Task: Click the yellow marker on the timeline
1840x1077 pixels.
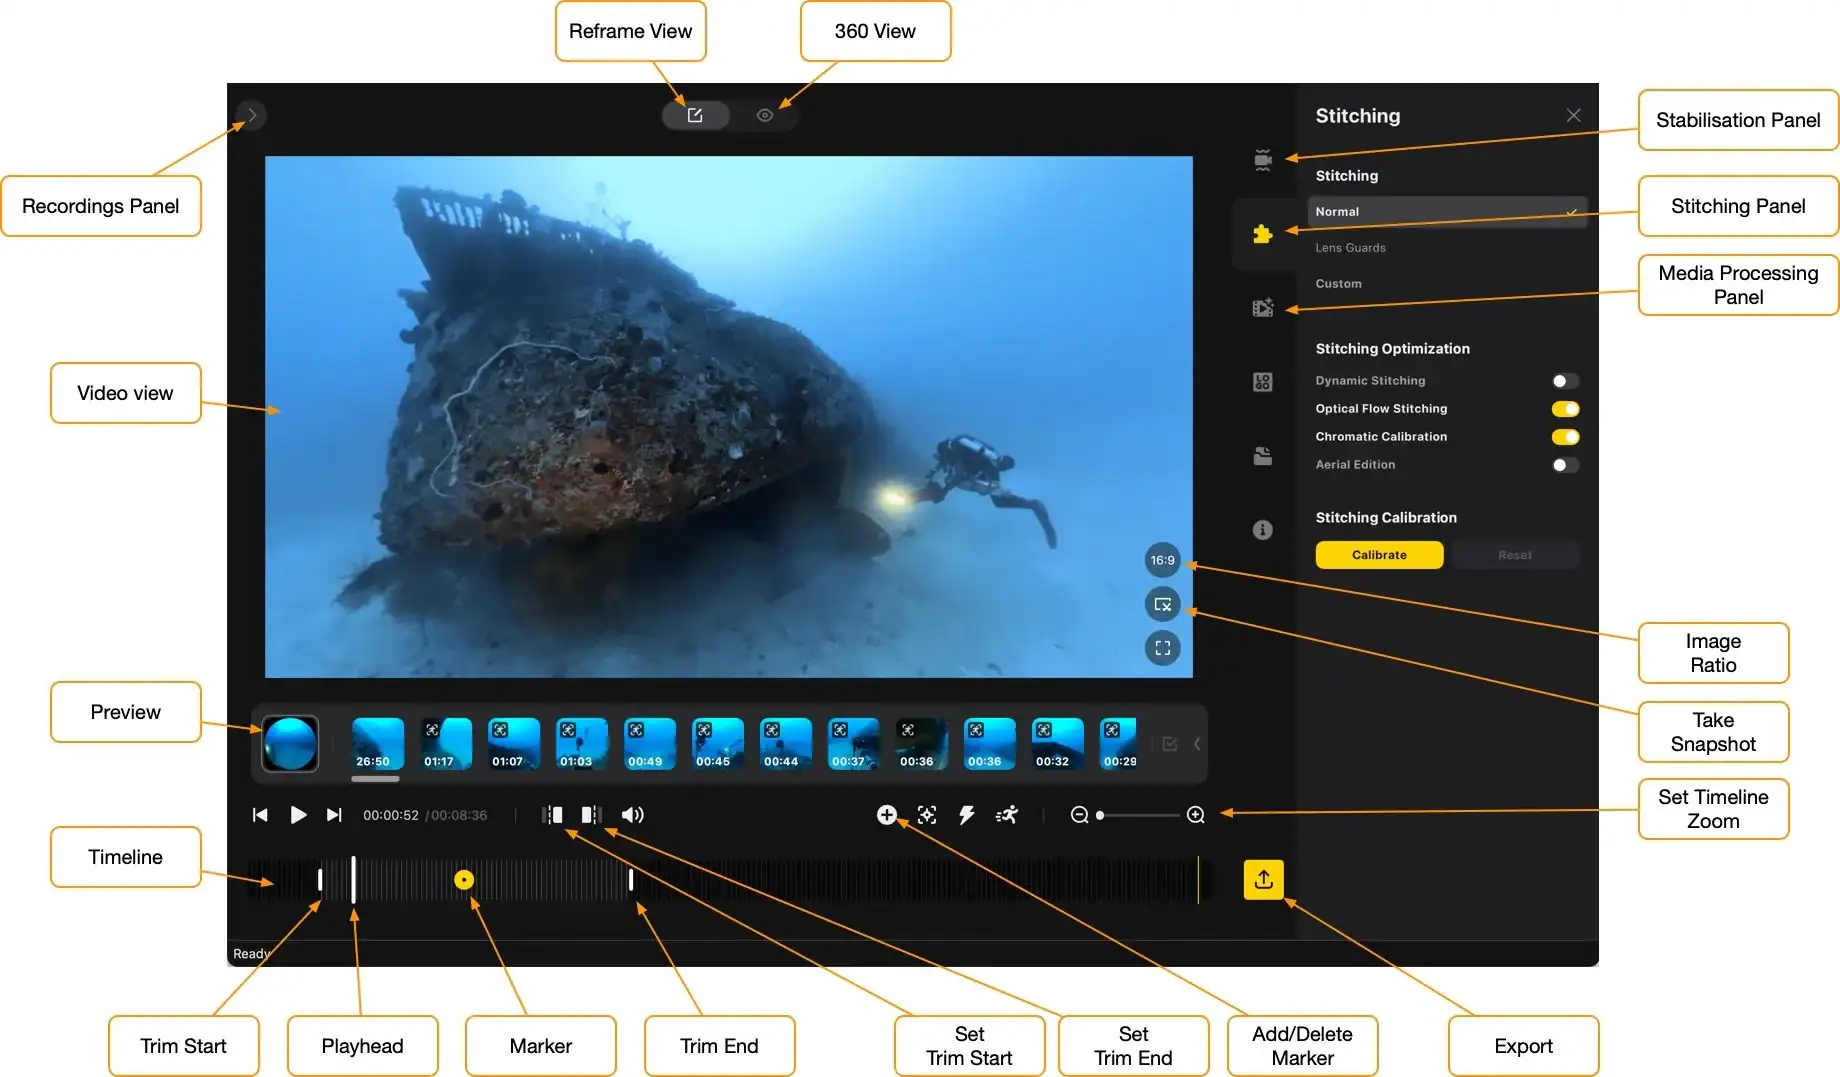Action: [464, 880]
